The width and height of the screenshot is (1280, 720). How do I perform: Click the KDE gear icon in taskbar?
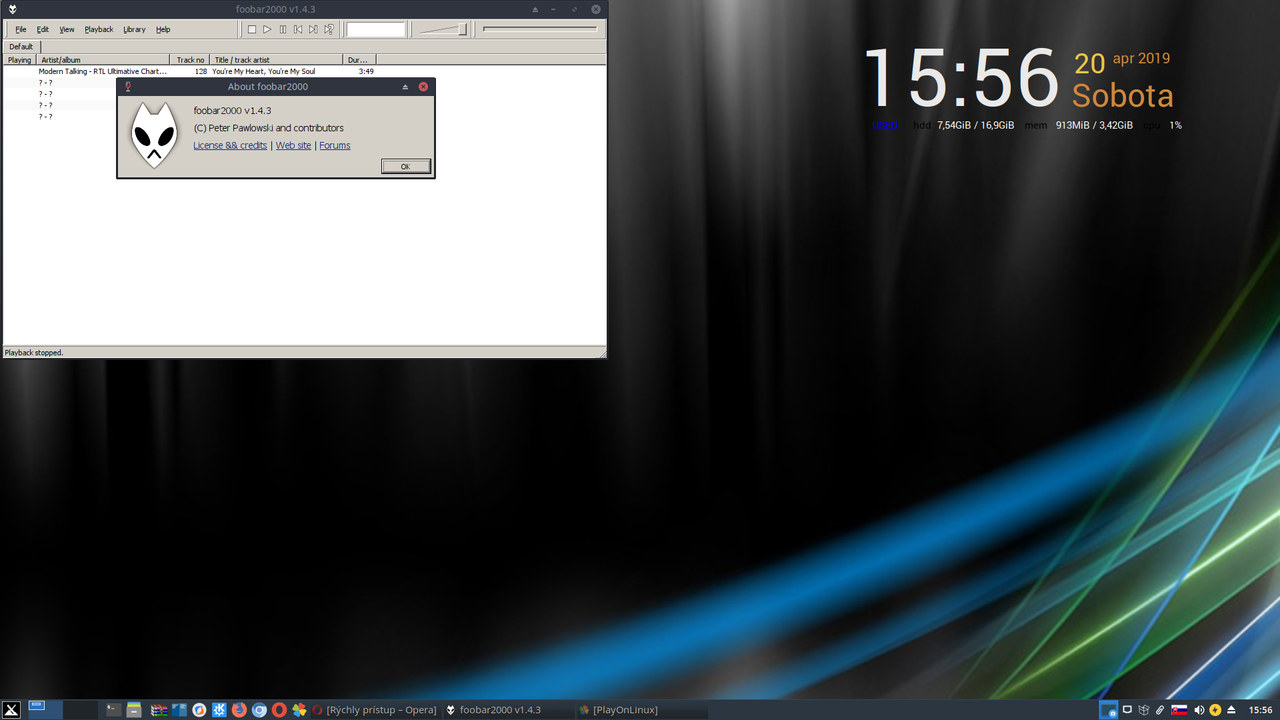[x=219, y=710]
